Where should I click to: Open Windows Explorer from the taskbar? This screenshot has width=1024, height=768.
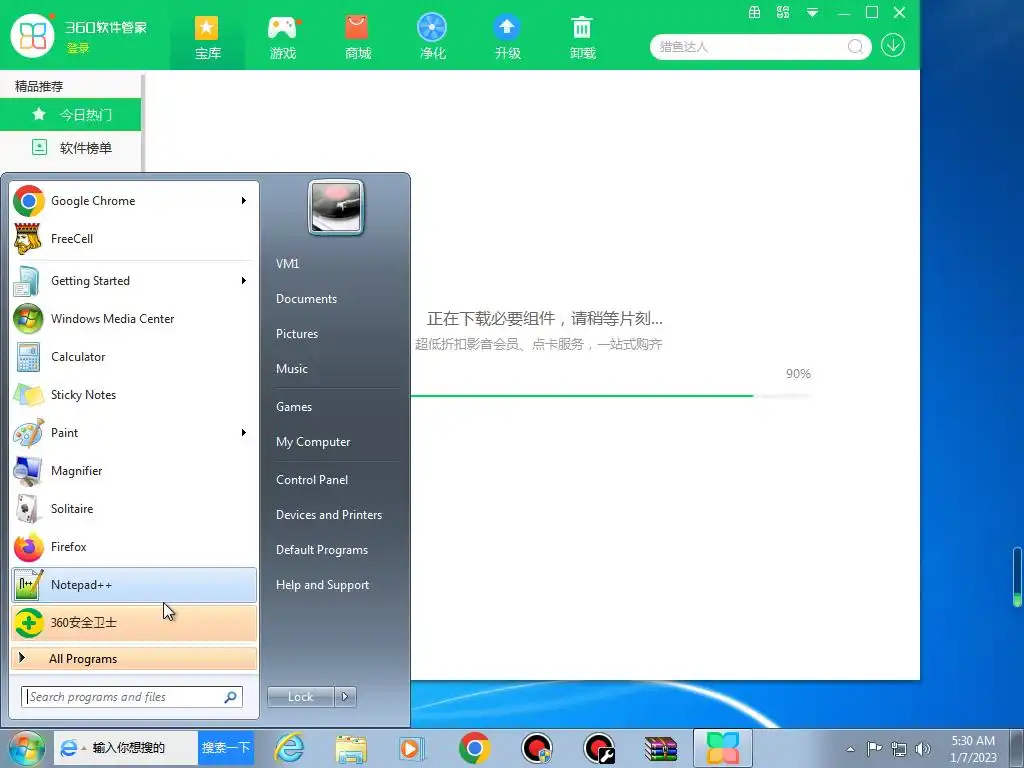[351, 748]
